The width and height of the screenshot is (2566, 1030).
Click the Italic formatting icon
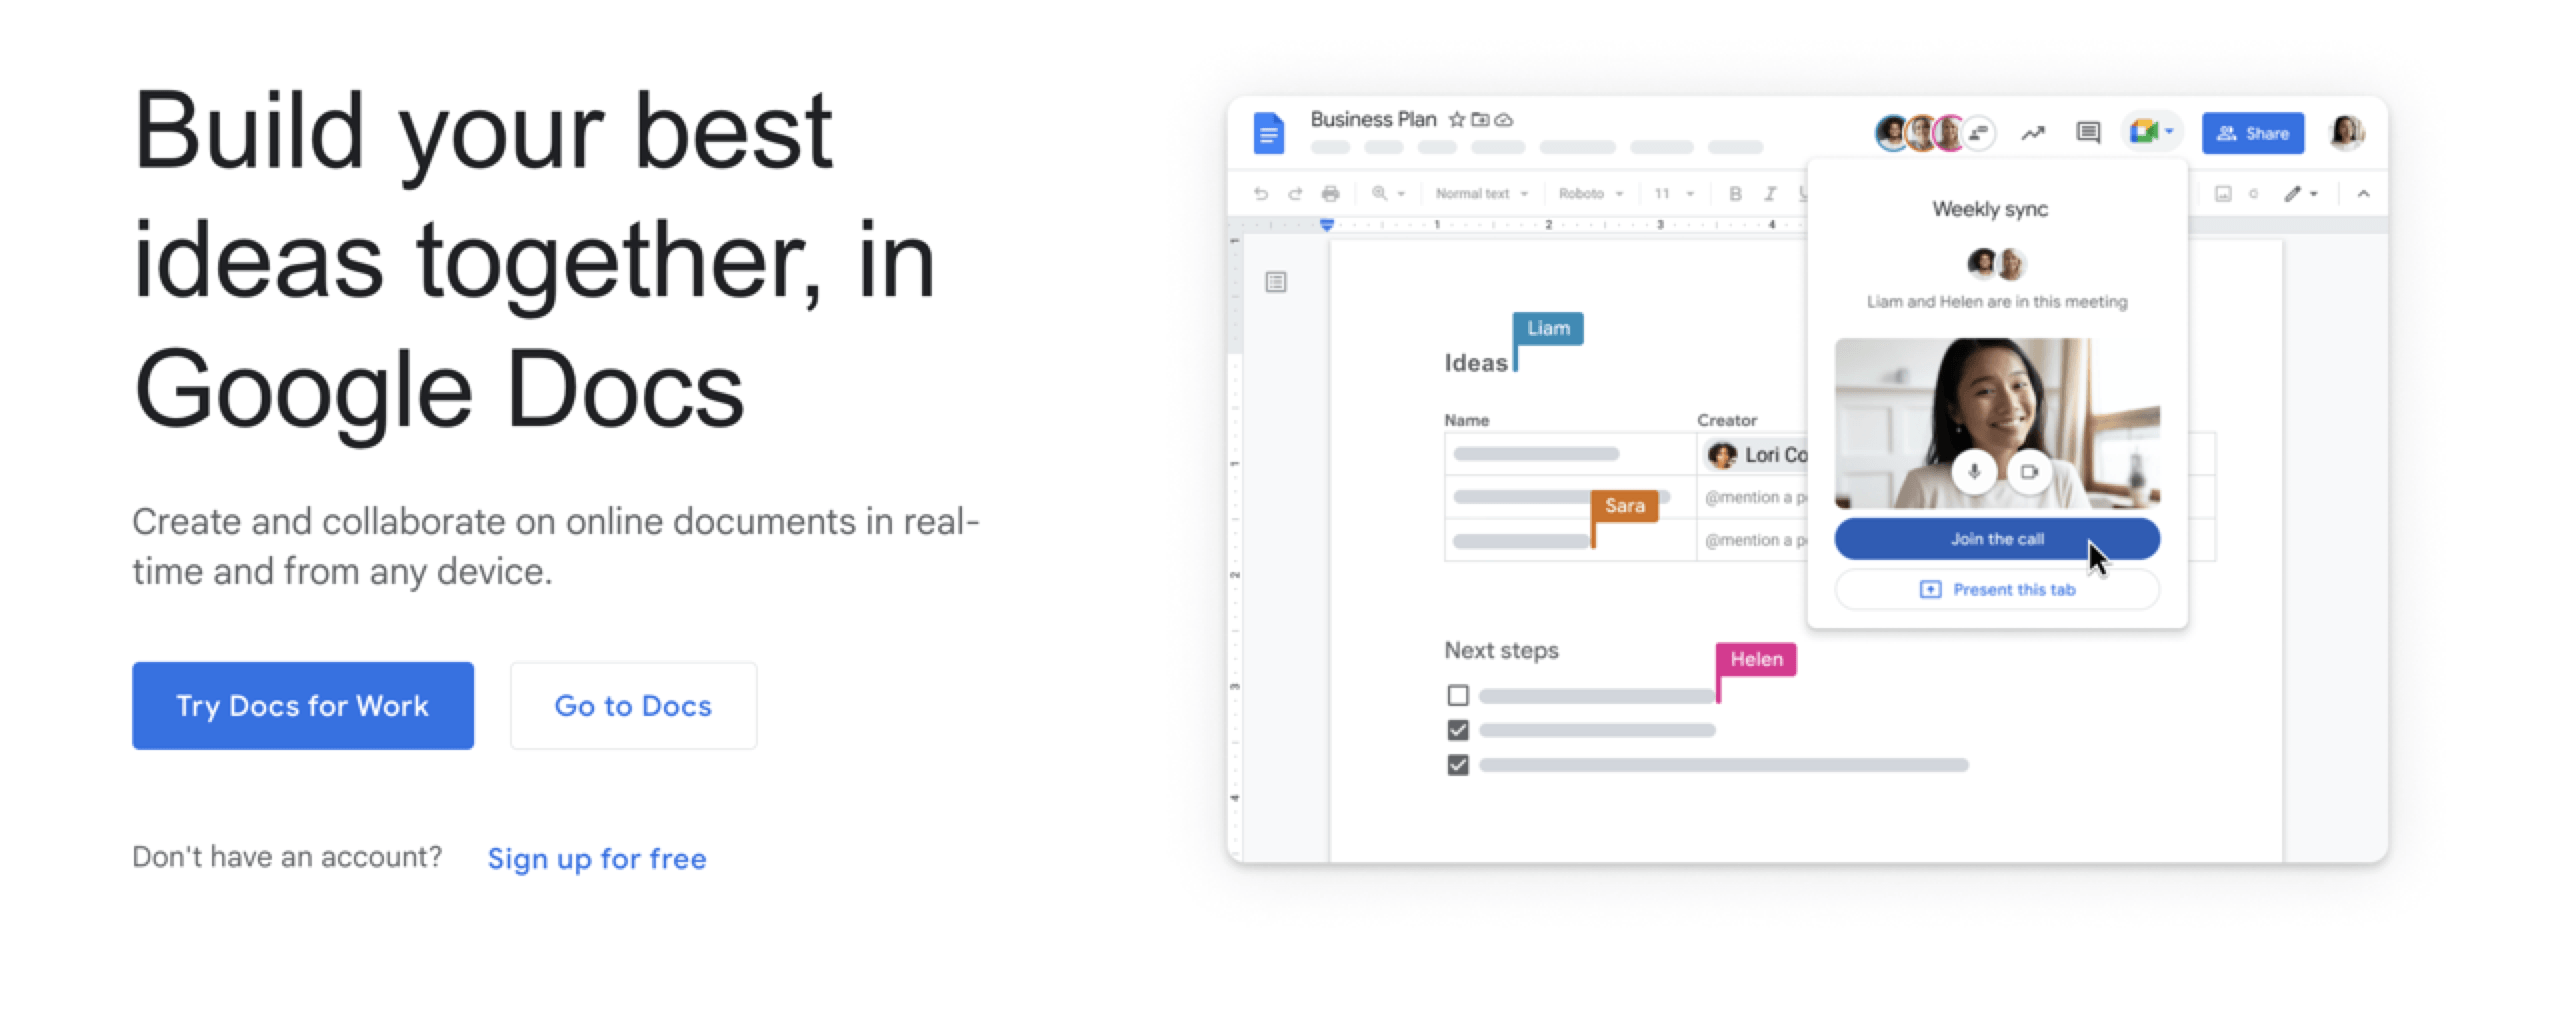(x=1770, y=194)
